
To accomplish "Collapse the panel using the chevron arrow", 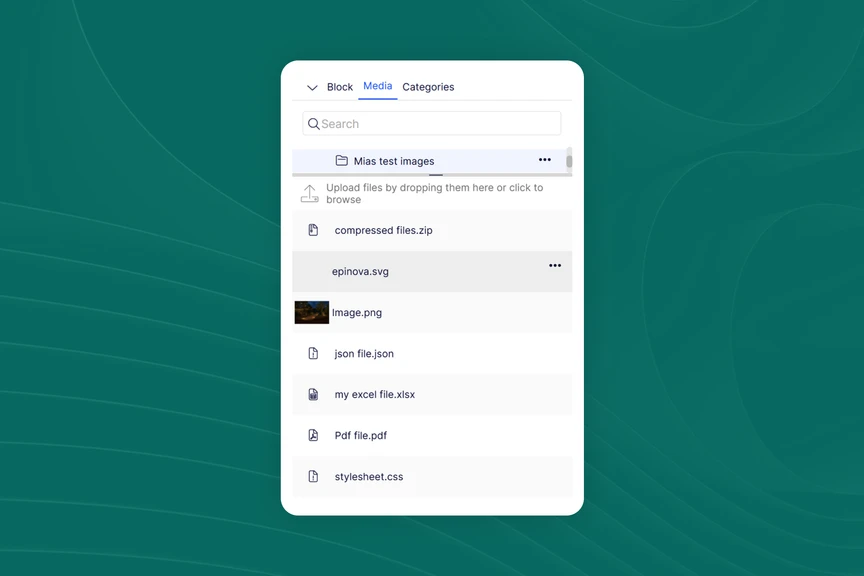I will [x=312, y=88].
